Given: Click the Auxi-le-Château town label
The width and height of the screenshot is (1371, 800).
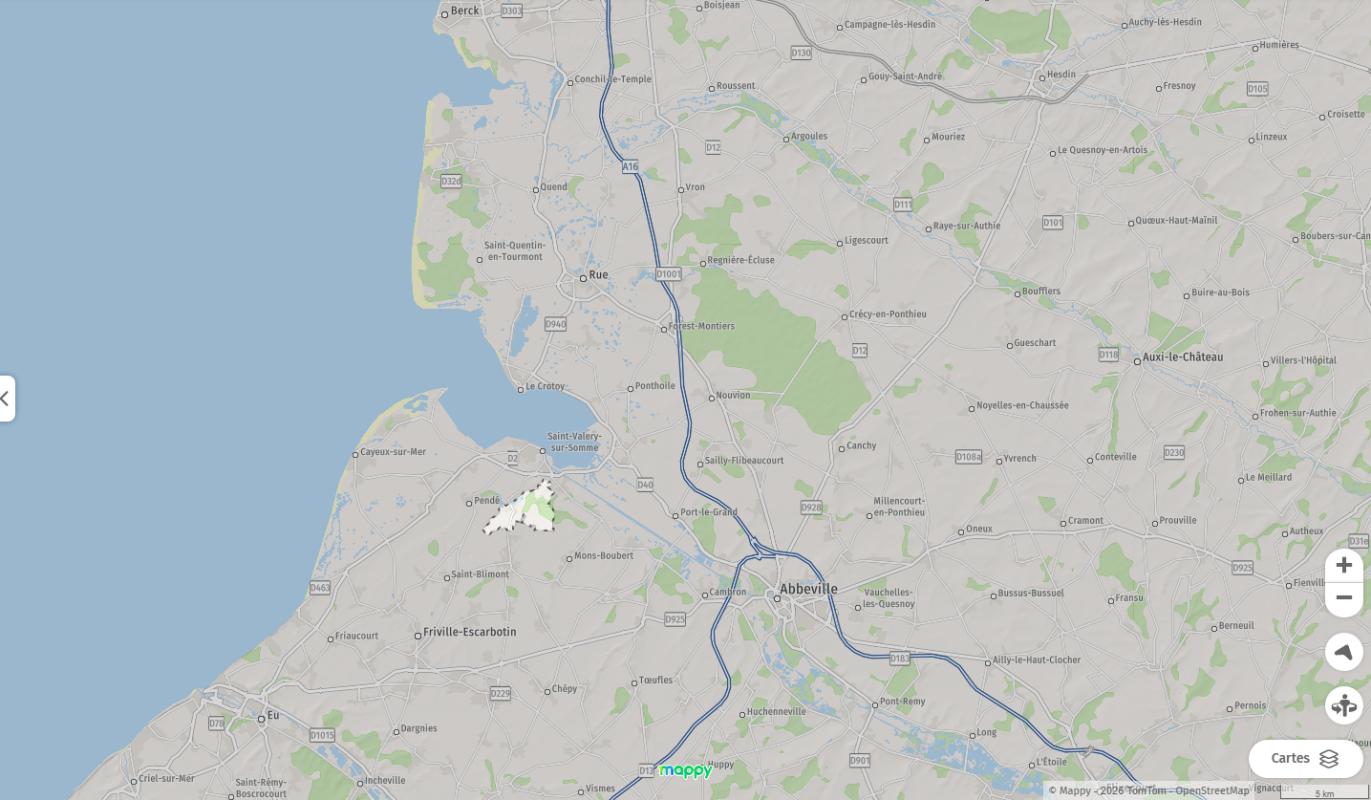Looking at the screenshot, I should pyautogui.click(x=1182, y=357).
